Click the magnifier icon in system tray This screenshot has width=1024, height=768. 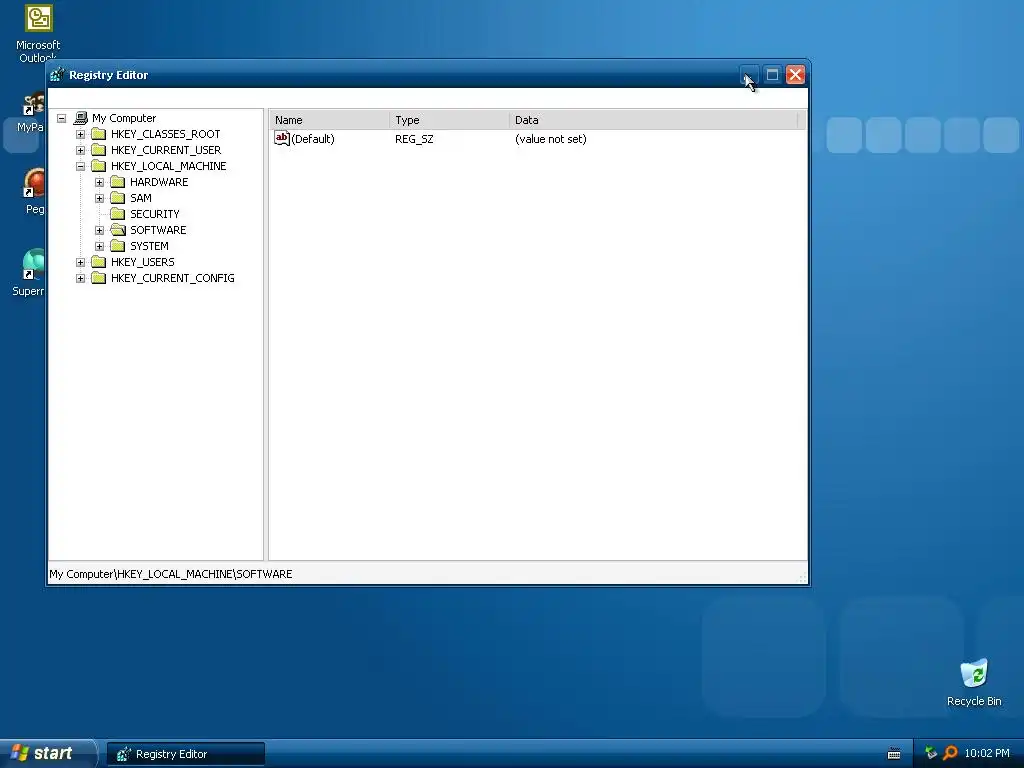tap(950, 753)
